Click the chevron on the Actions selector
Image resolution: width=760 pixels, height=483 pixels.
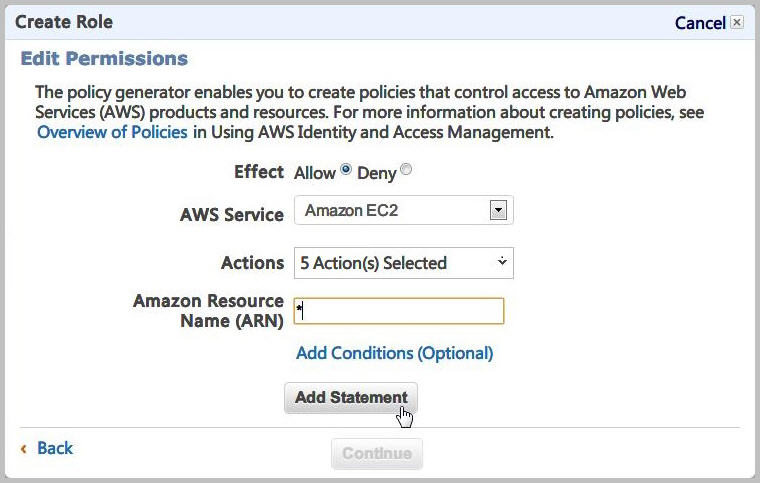[502, 262]
